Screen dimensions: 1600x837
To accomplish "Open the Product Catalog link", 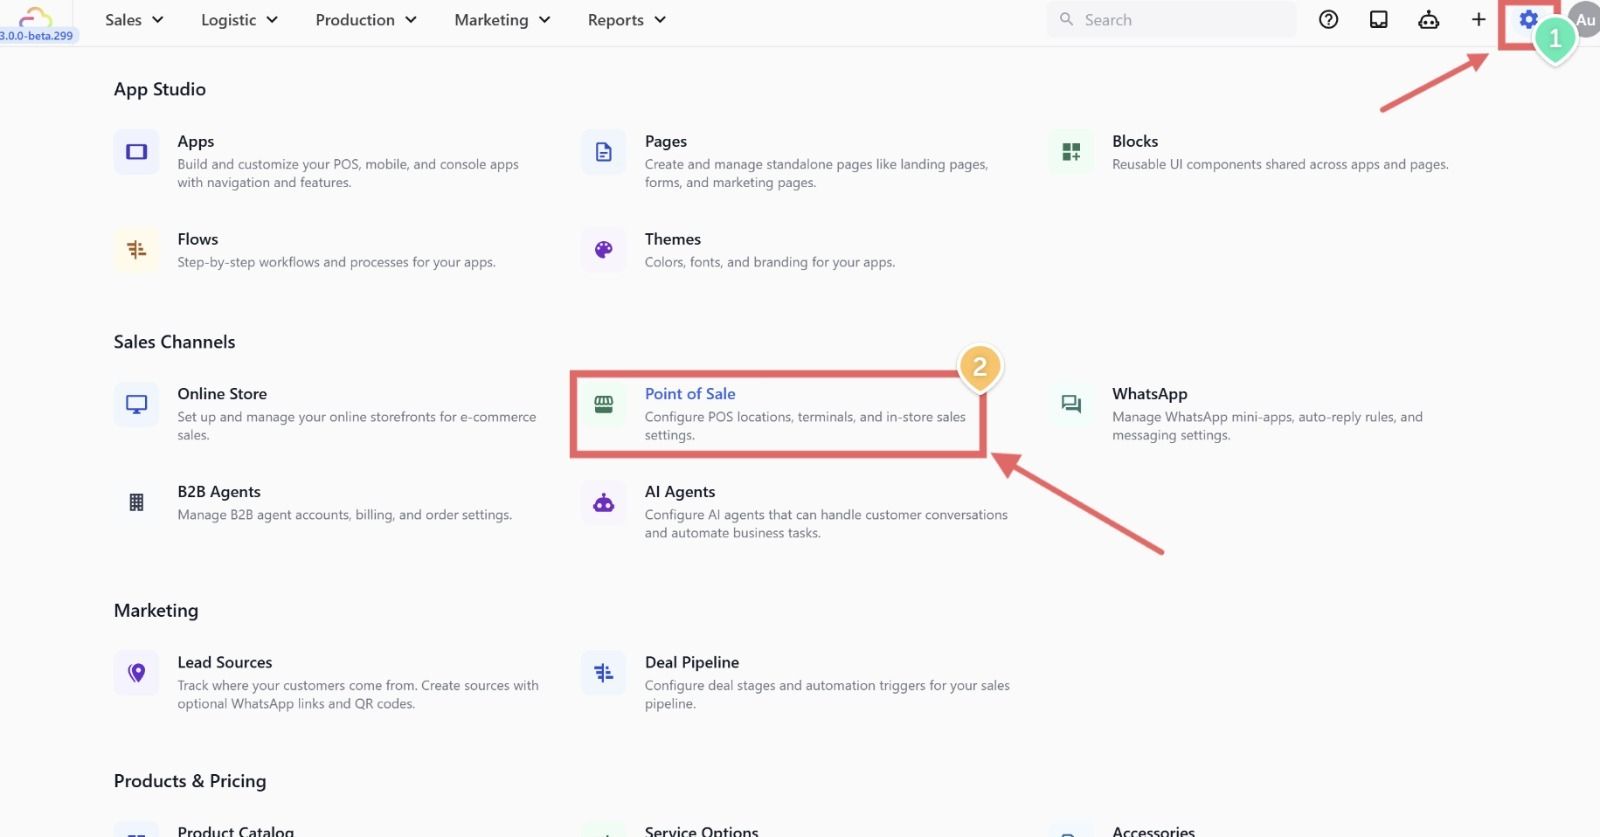I will point(236,831).
